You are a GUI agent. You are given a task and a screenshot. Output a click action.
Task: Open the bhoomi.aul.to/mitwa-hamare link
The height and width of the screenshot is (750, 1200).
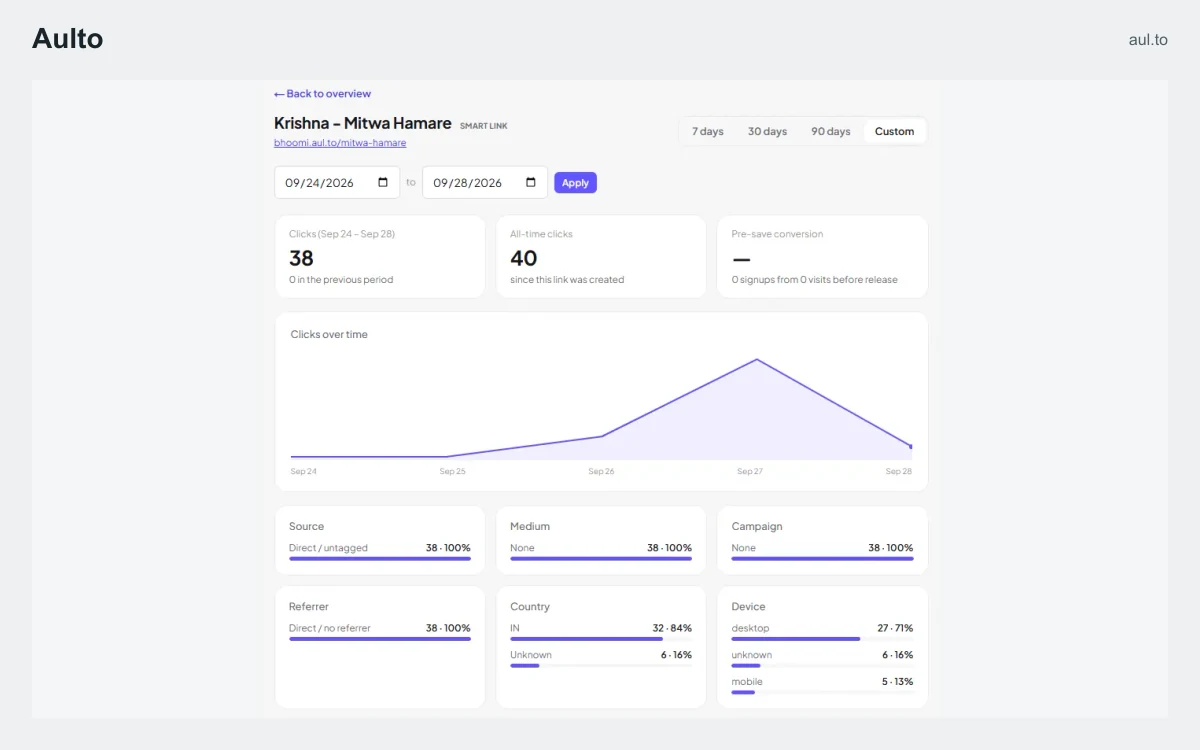pos(340,143)
